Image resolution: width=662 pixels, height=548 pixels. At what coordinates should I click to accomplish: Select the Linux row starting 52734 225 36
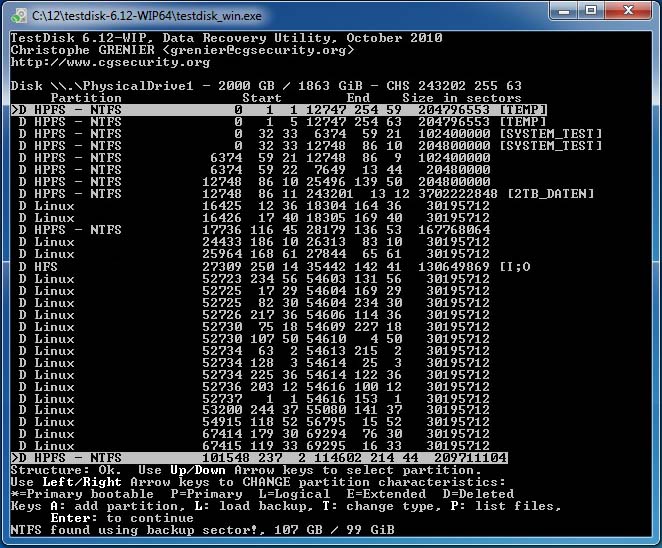point(254,375)
